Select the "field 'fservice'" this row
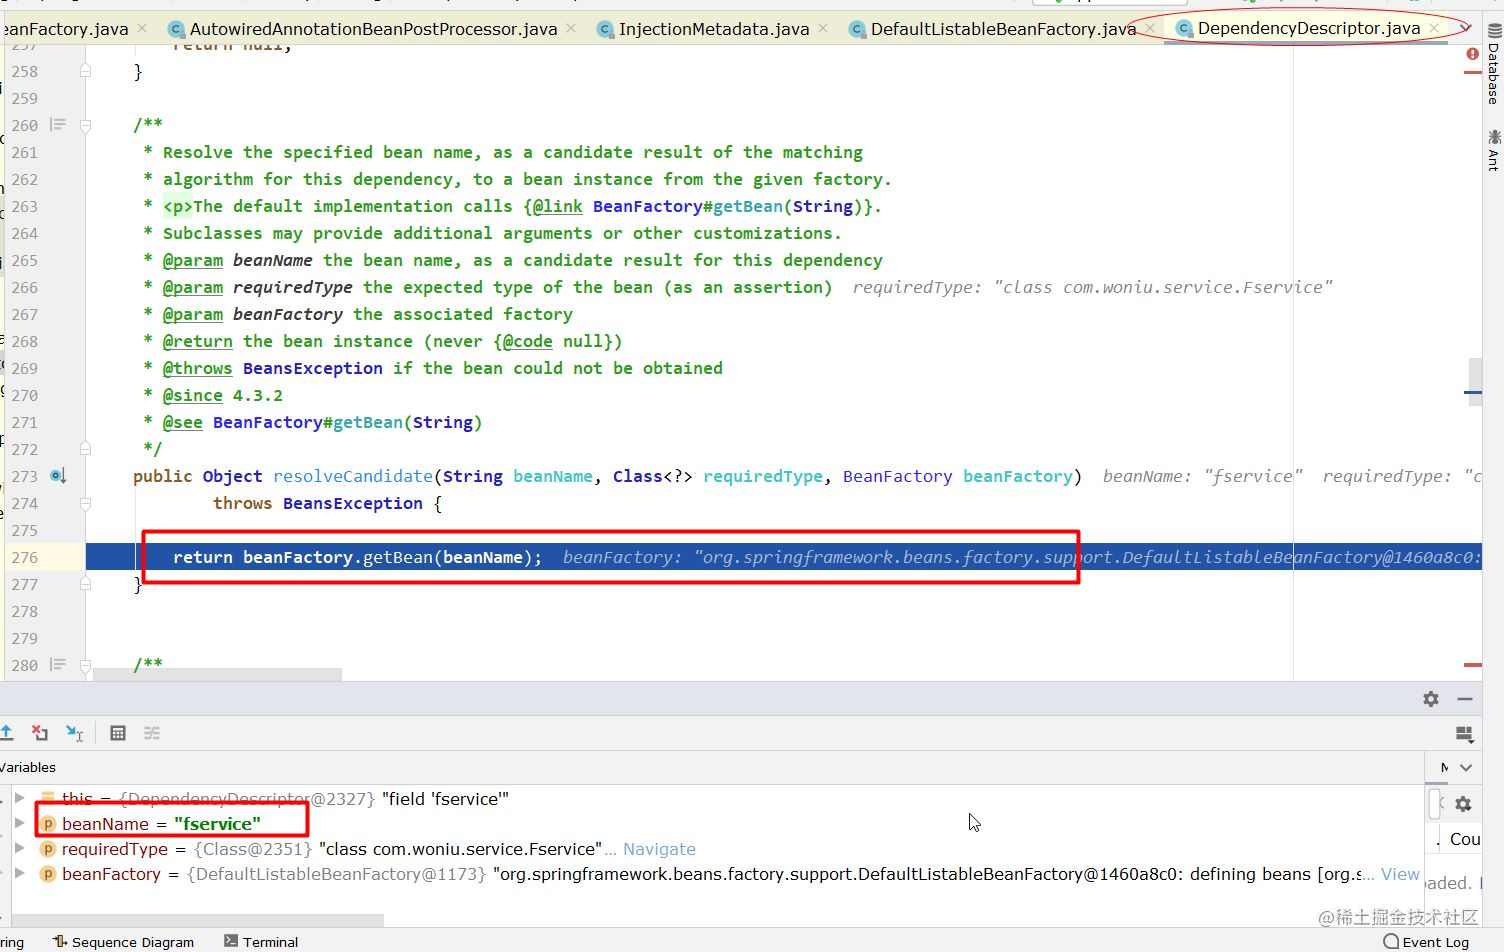This screenshot has height=952, width=1504. click(x=716, y=798)
